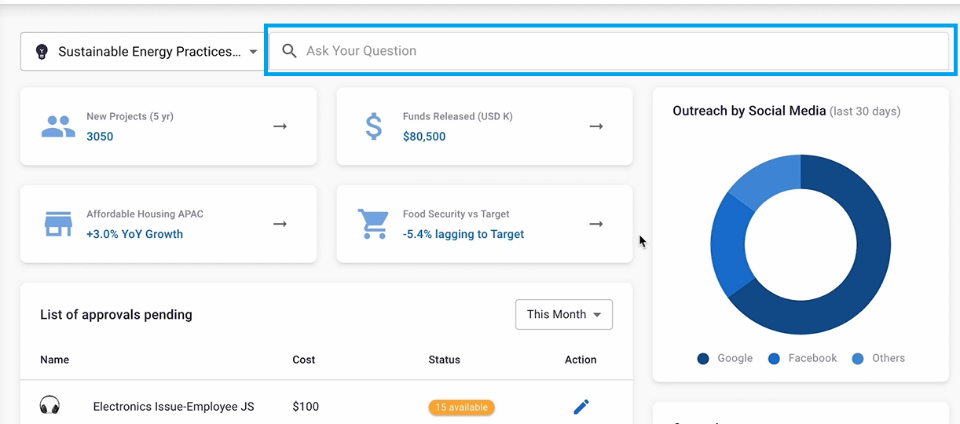This screenshot has height=424, width=960.
Task: Open Funds Released details arrow
Action: [596, 126]
